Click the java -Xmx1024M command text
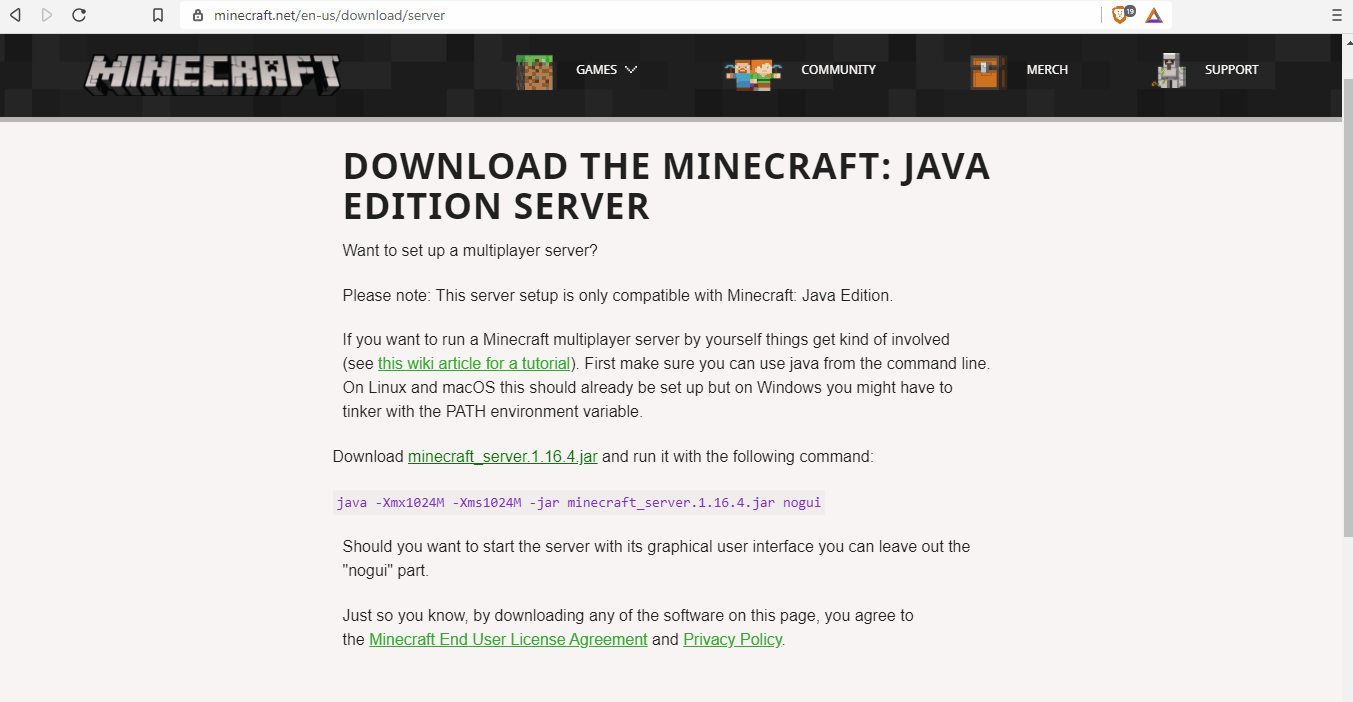This screenshot has width=1353, height=702. pos(579,503)
